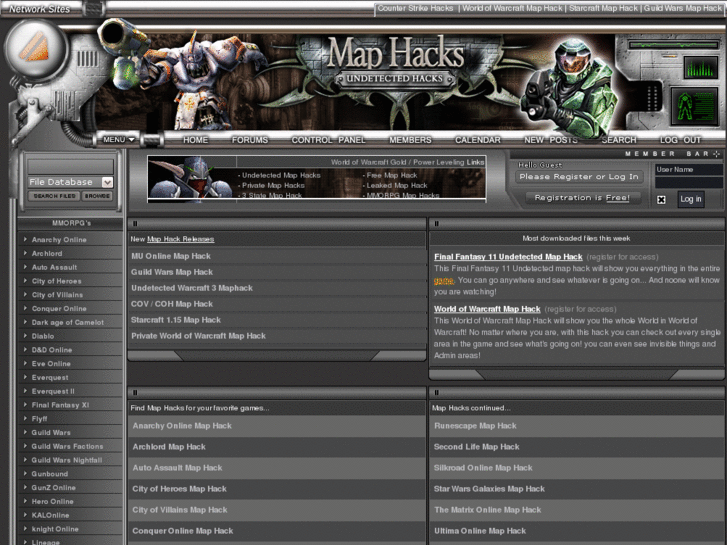Open Archlord Map Hack in game list
Image resolution: width=727 pixels, height=545 pixels.
(169, 447)
